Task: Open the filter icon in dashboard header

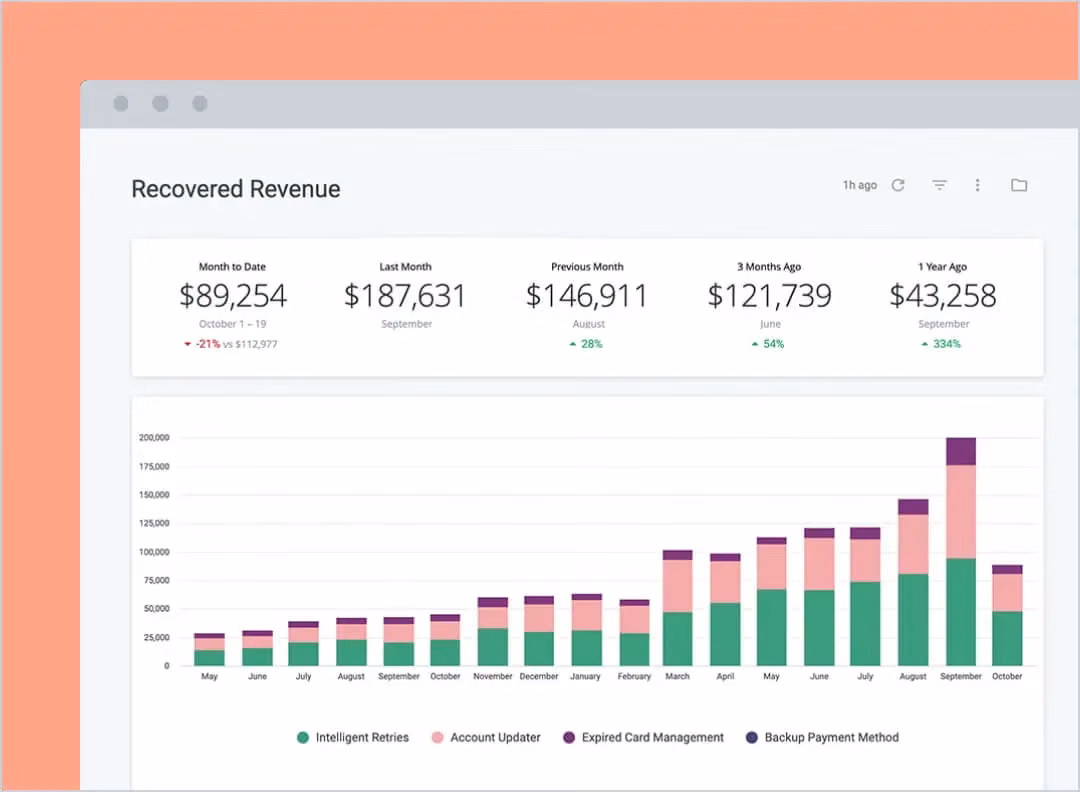Action: click(939, 185)
